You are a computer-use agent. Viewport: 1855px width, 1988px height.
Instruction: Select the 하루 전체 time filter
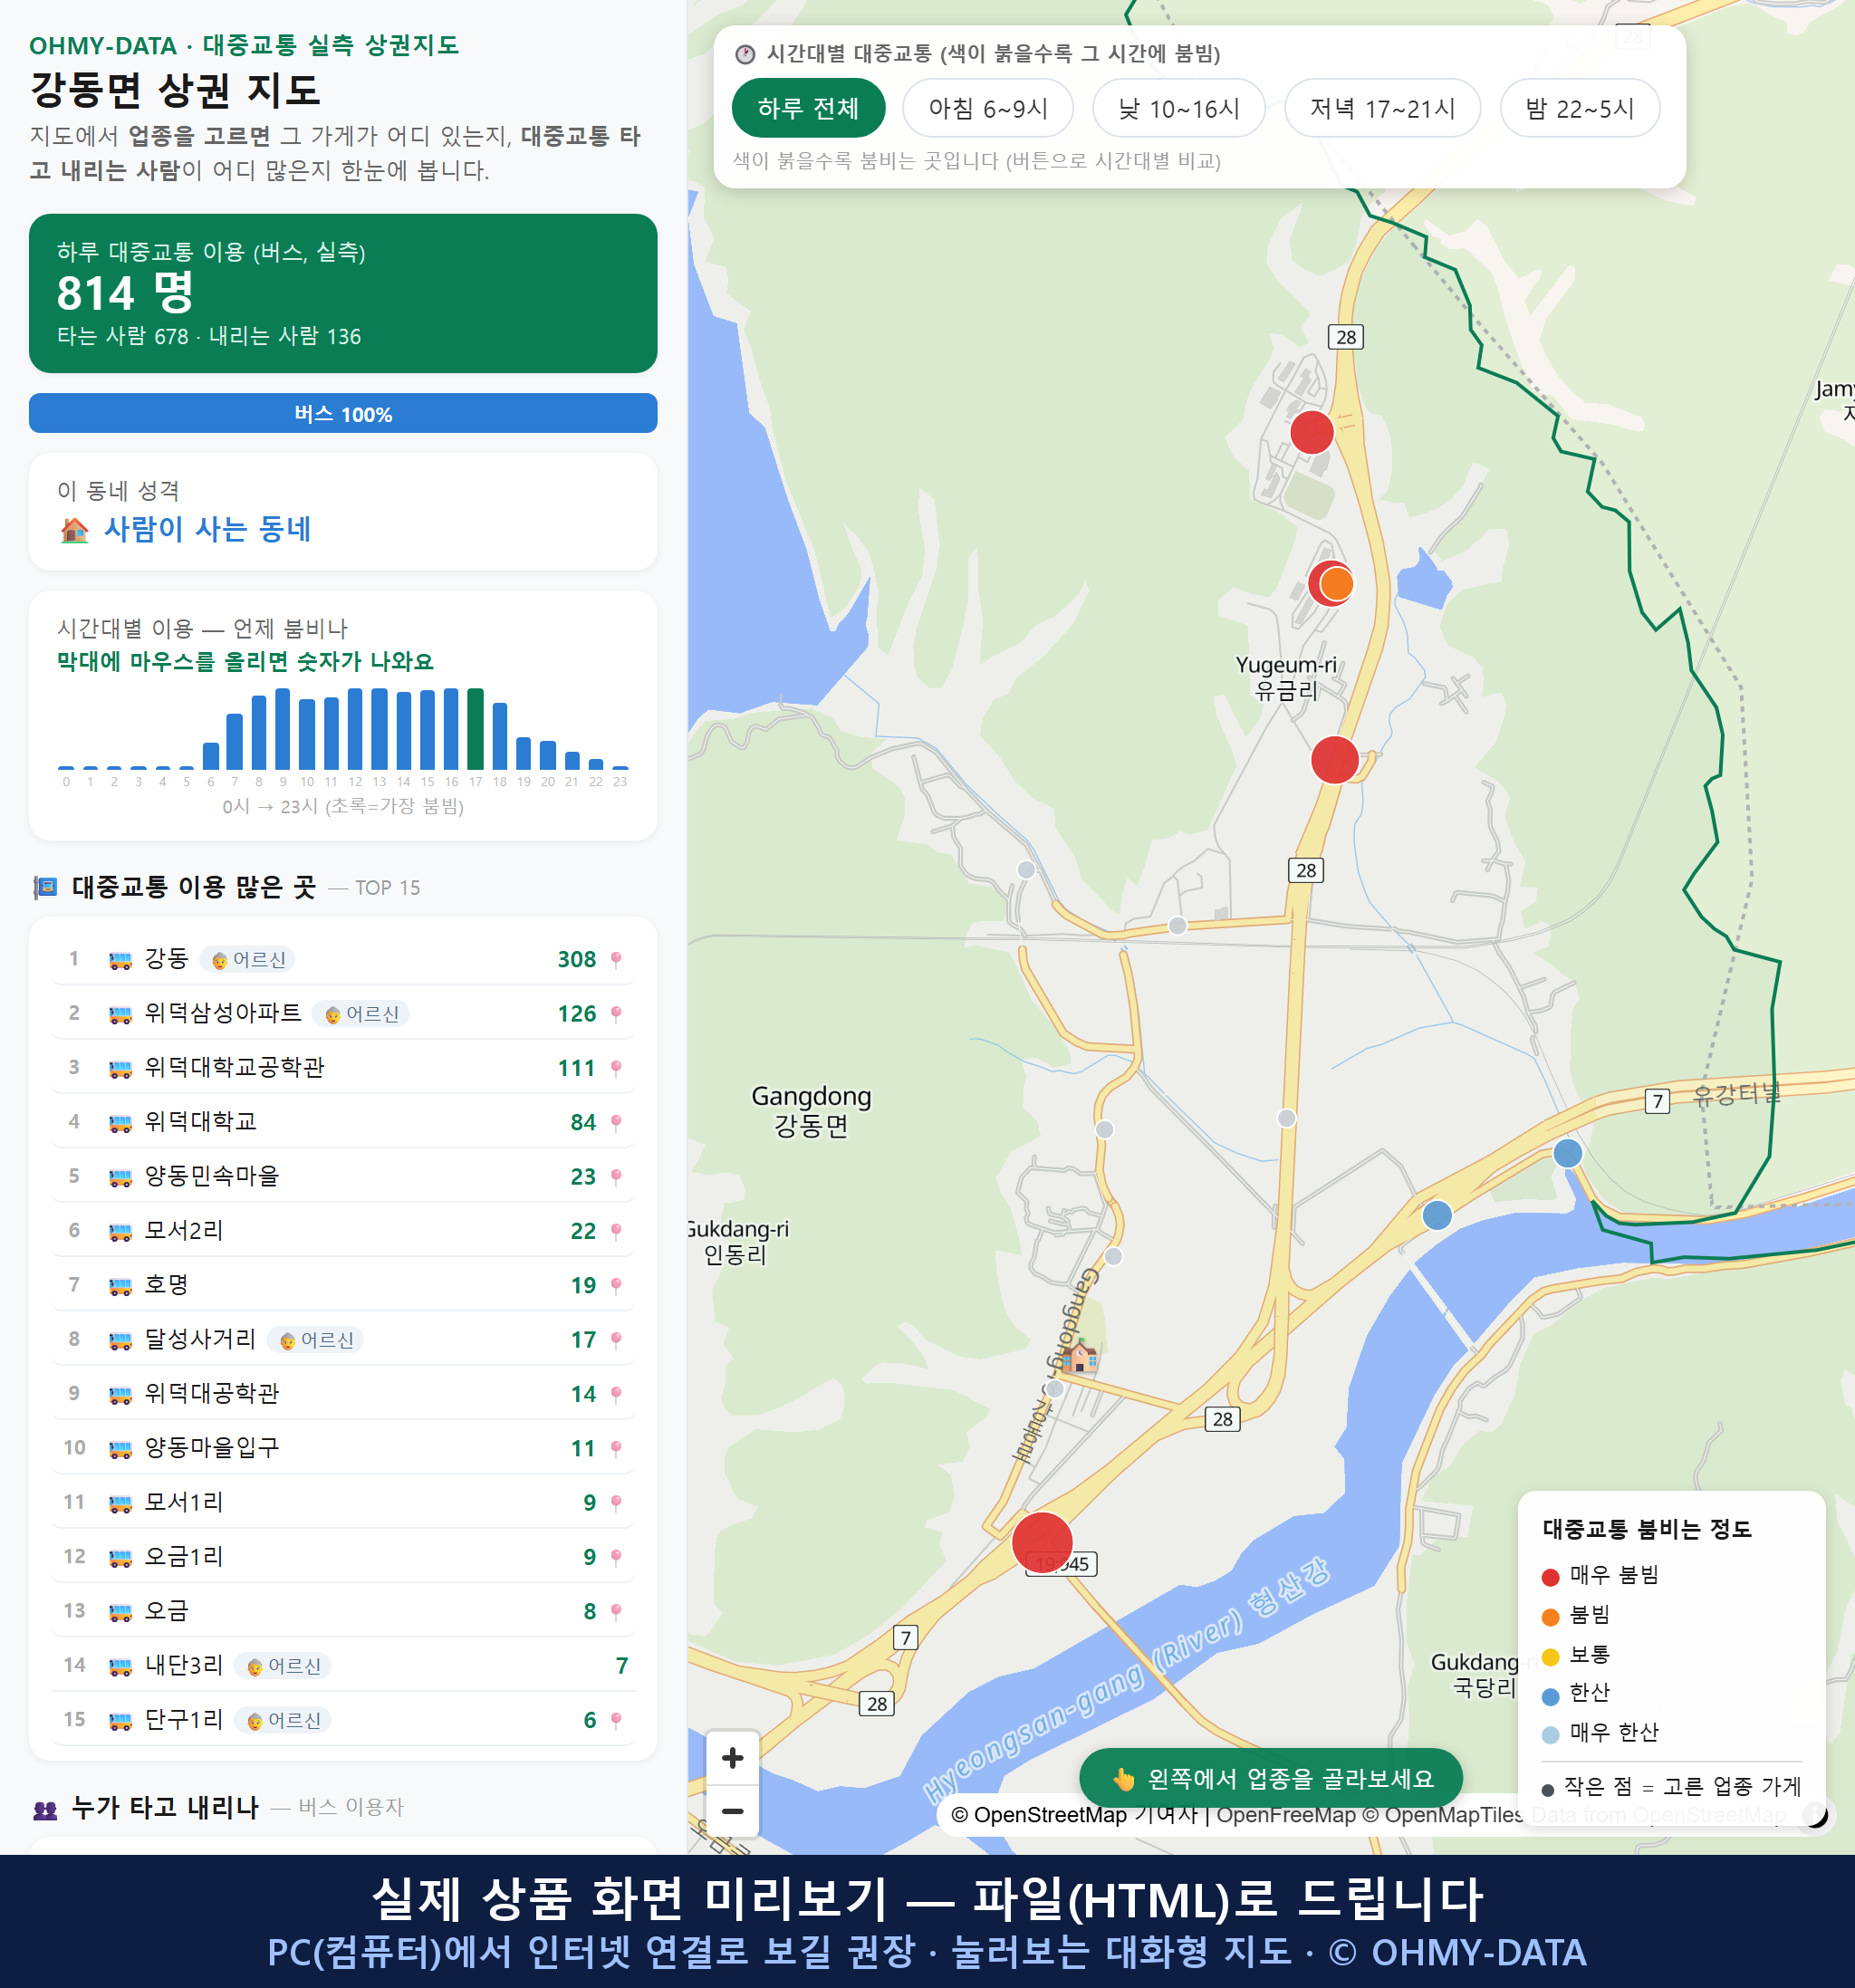[808, 108]
